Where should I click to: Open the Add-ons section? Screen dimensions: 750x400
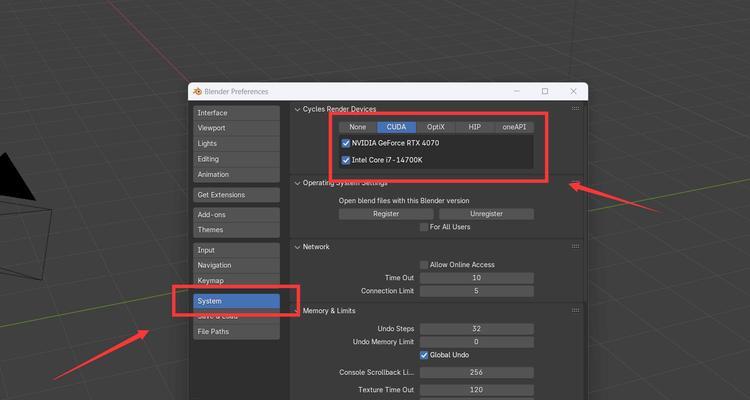click(236, 215)
